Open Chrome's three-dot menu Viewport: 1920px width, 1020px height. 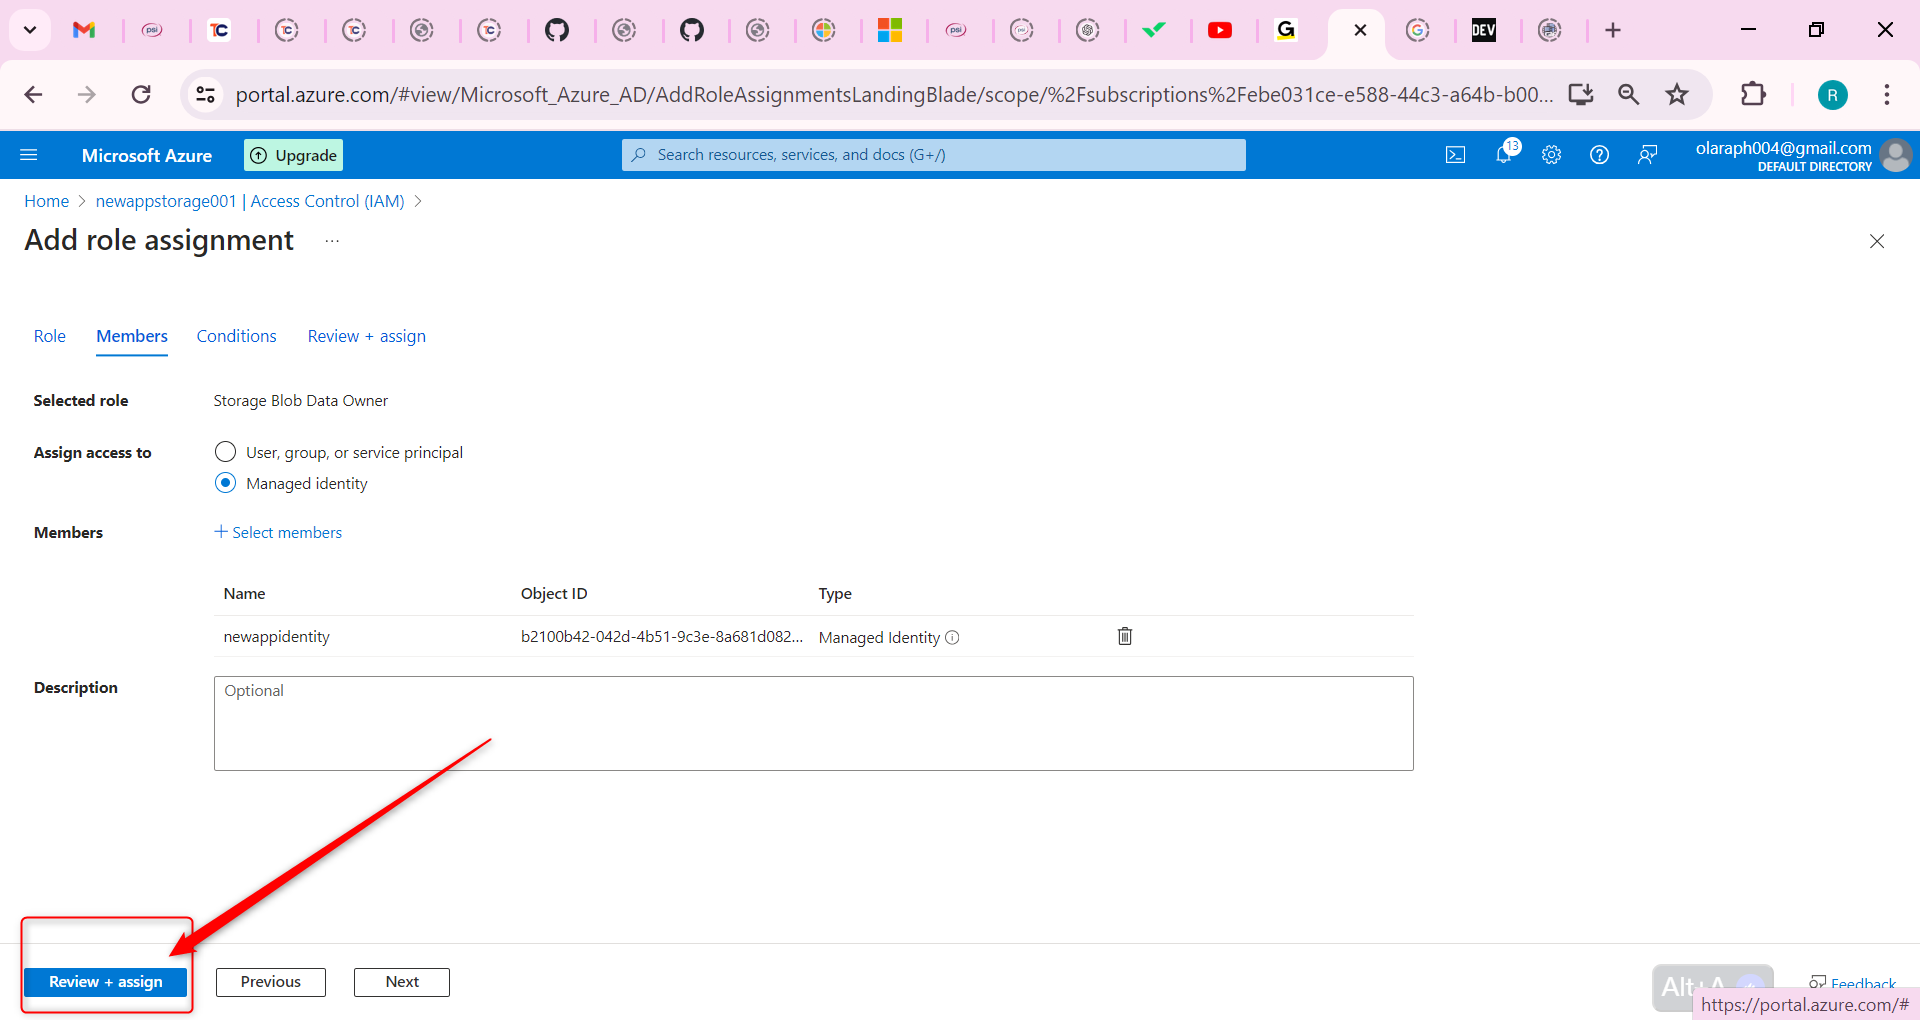click(1886, 94)
